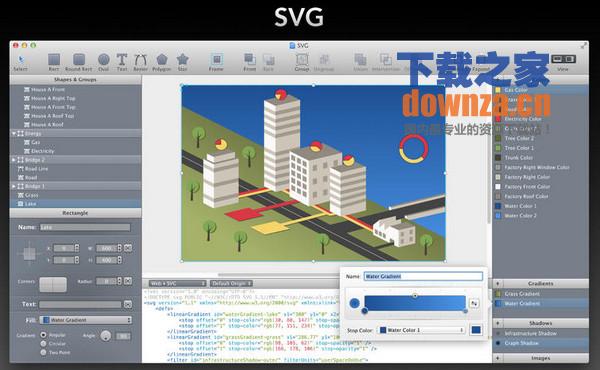Select the Gas shape row

[x=75, y=142]
